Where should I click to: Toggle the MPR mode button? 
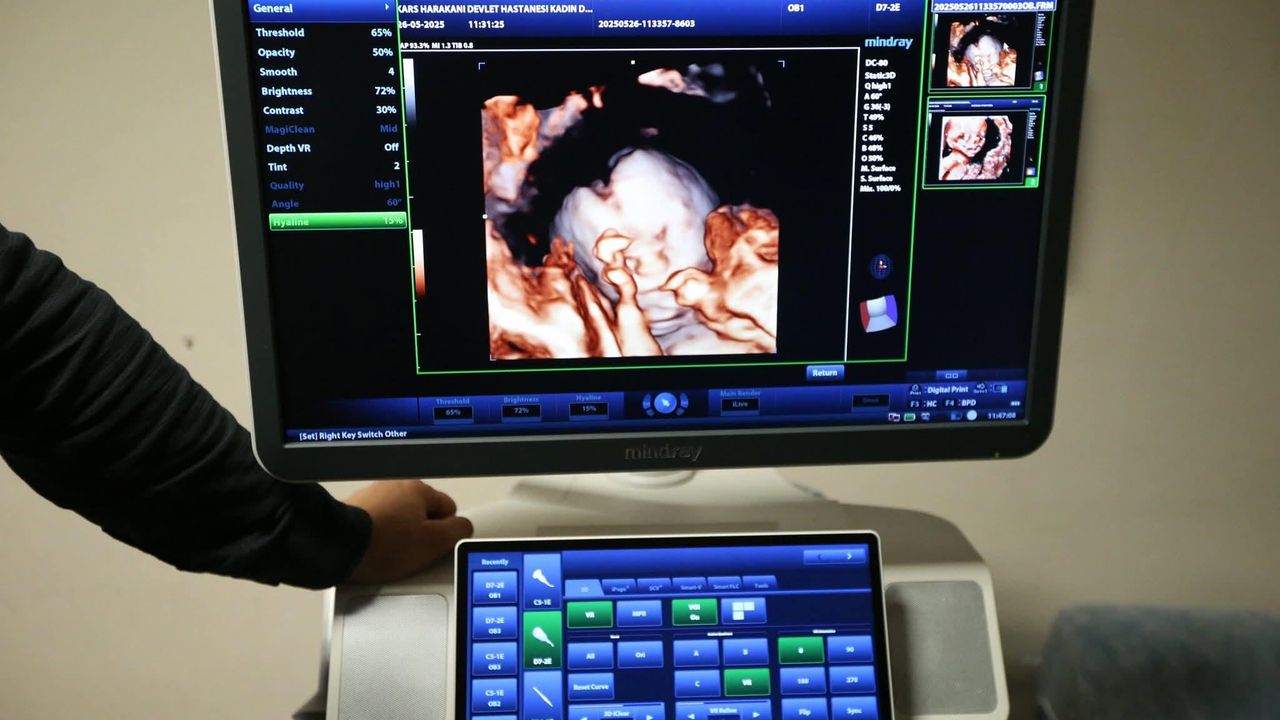point(639,613)
